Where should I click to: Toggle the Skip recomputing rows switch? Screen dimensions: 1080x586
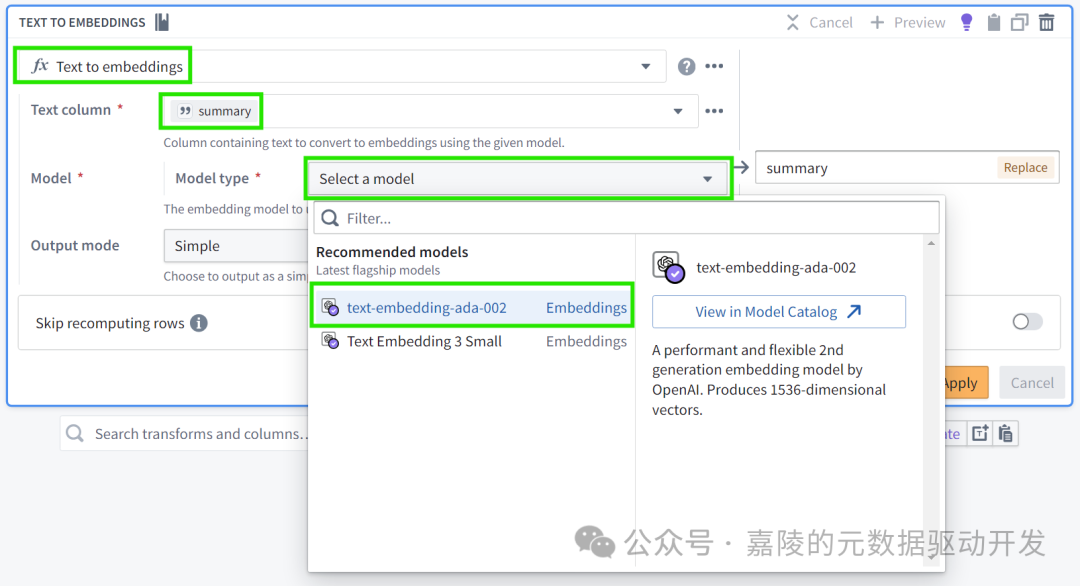tap(1027, 322)
